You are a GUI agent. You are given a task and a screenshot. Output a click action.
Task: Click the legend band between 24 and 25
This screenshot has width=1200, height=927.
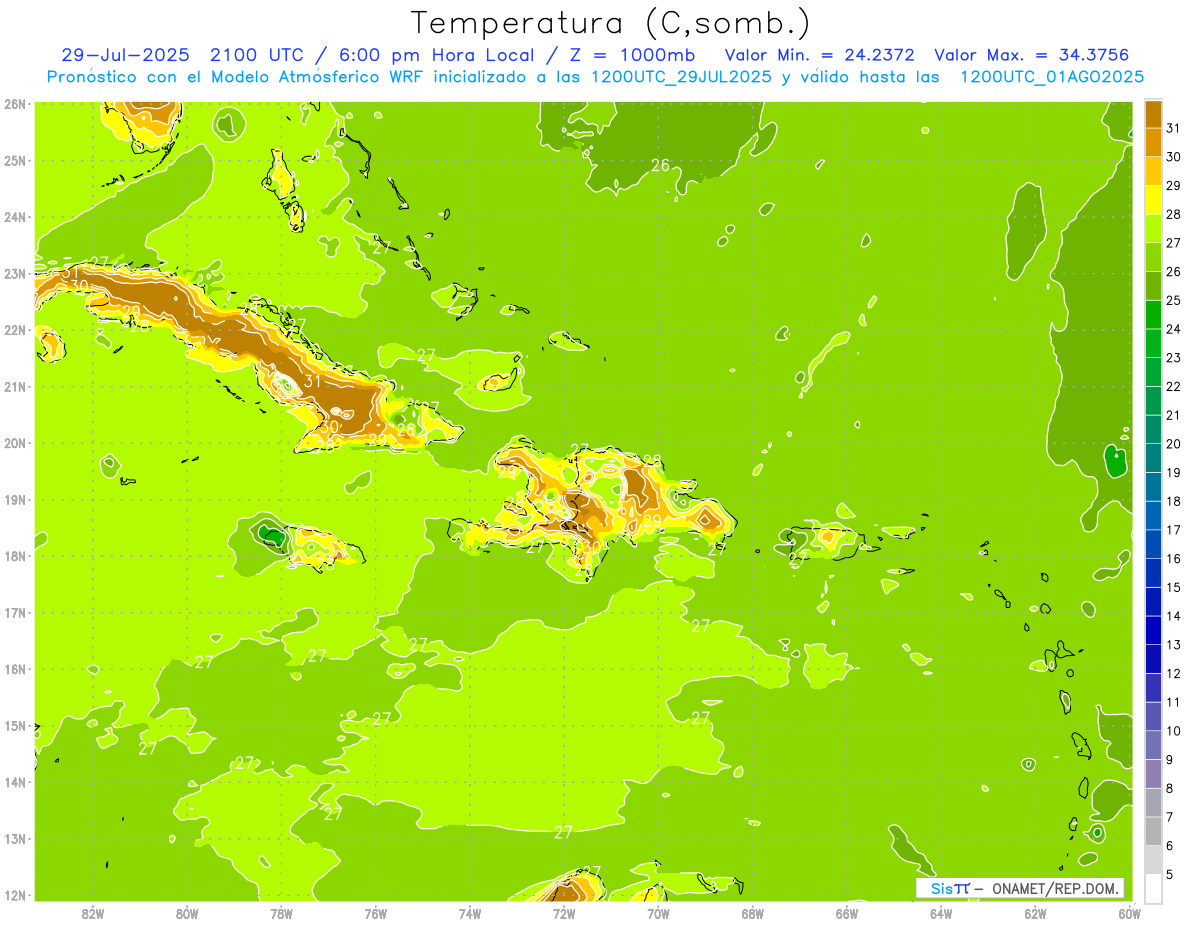coord(1154,314)
